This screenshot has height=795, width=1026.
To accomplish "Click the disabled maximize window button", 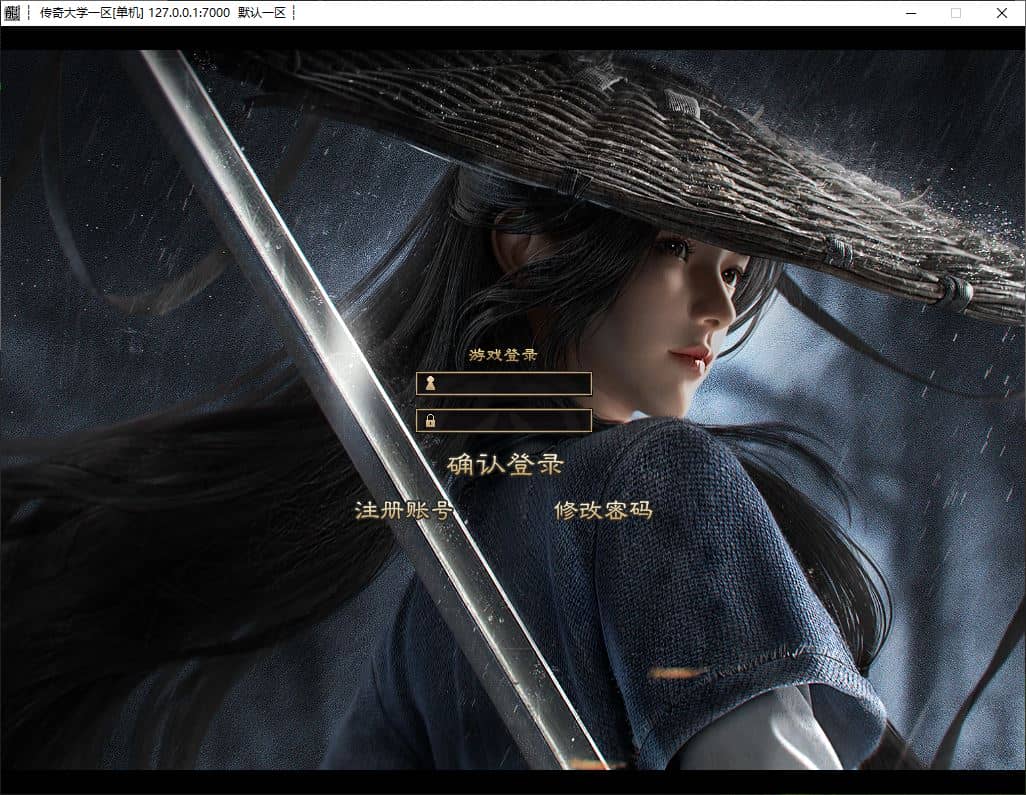I will tap(956, 12).
